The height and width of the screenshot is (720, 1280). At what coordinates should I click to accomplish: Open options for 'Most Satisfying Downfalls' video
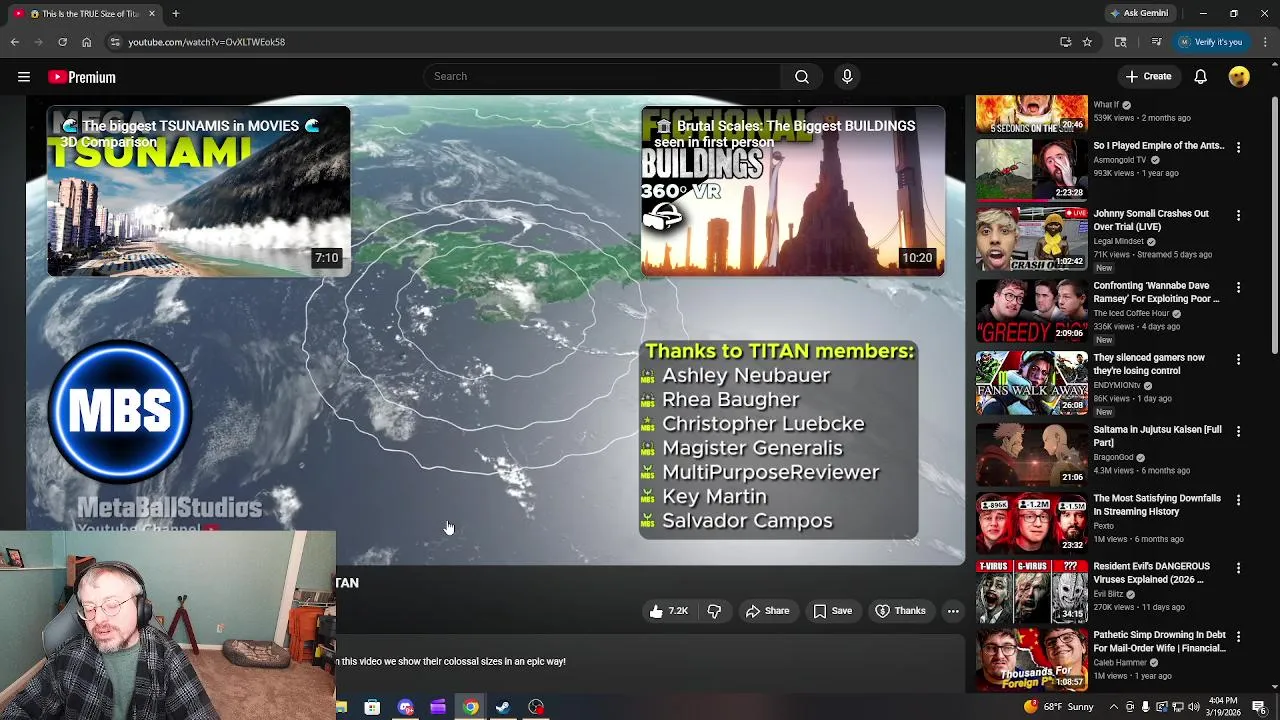[1238, 499]
